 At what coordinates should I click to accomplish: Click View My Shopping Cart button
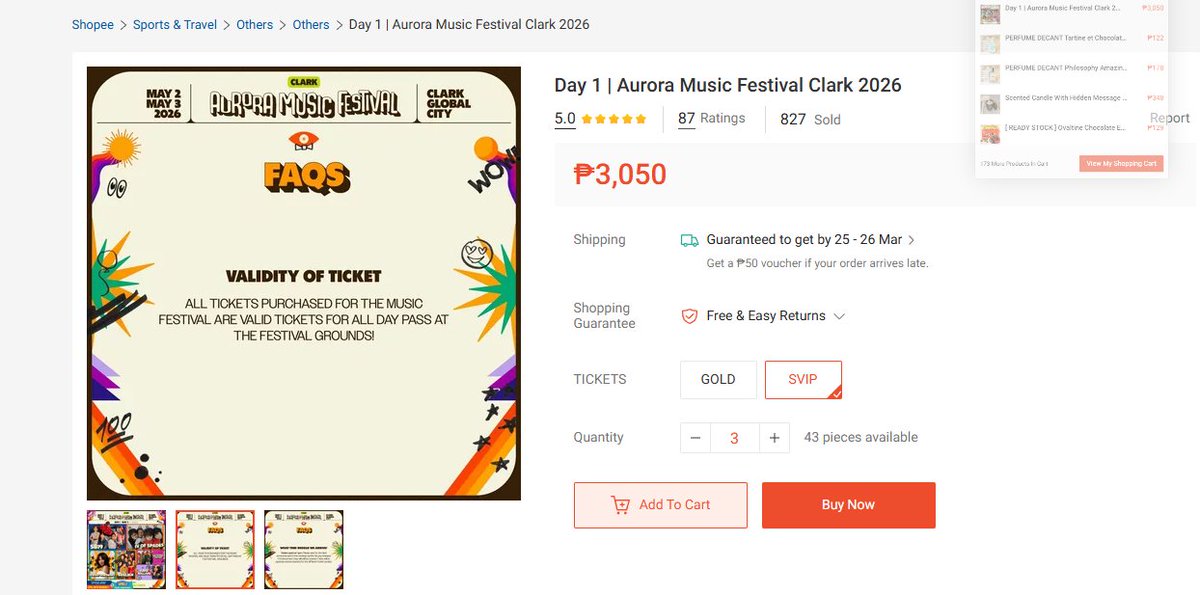point(1121,163)
